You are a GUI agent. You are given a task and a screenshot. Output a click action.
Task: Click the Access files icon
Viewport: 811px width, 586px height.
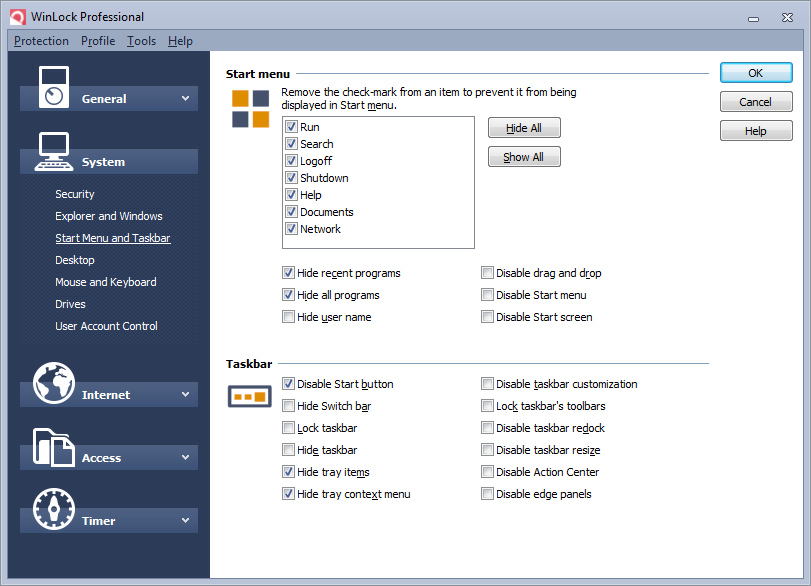pos(54,446)
